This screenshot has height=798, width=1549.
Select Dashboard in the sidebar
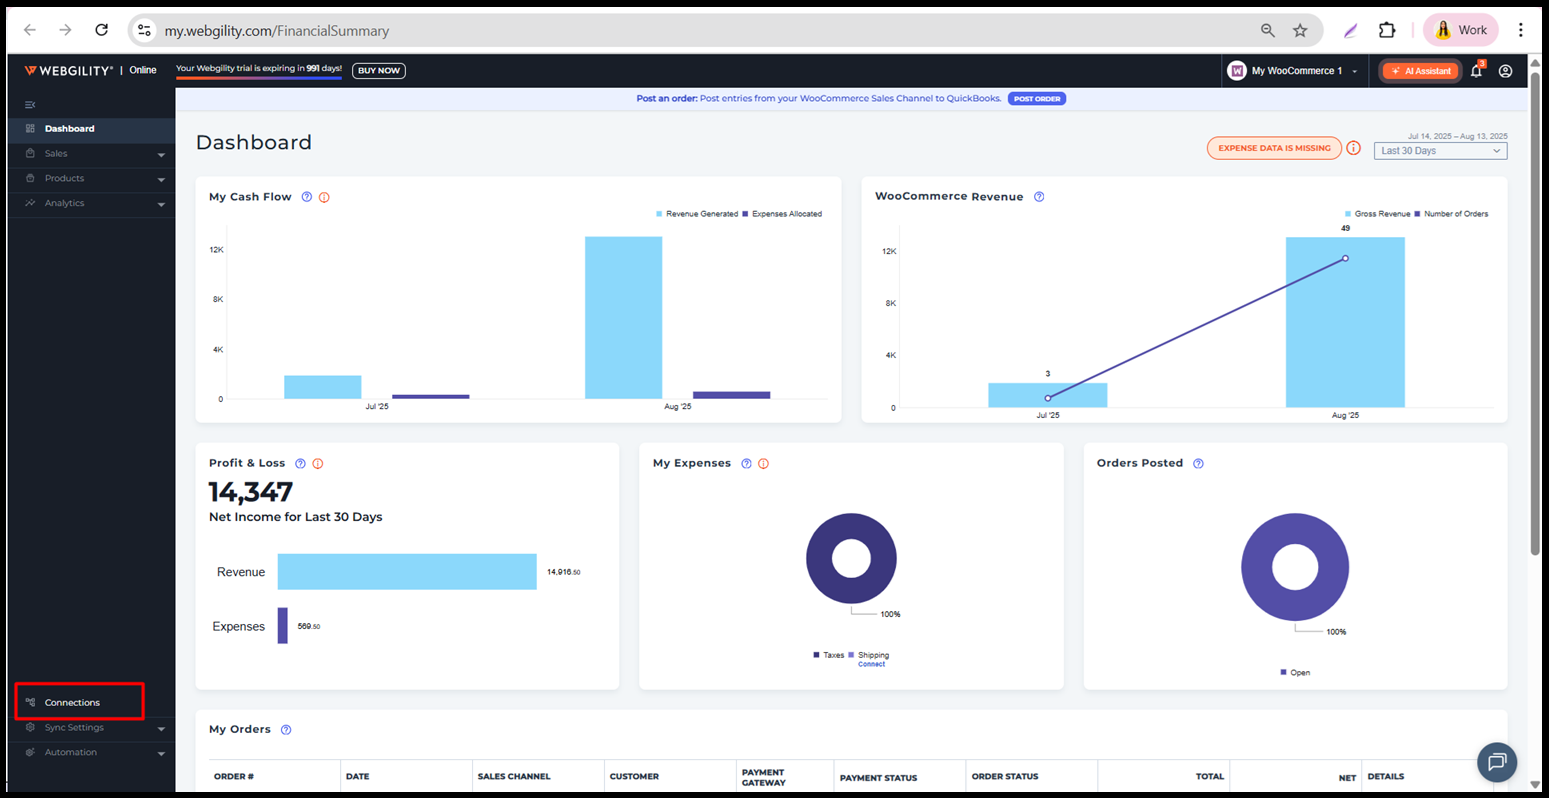tap(69, 129)
